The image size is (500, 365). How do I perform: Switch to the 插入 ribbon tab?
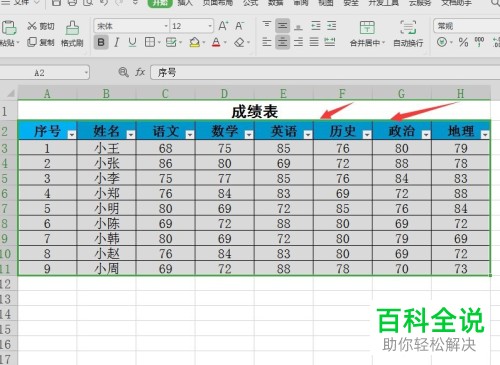coord(185,3)
